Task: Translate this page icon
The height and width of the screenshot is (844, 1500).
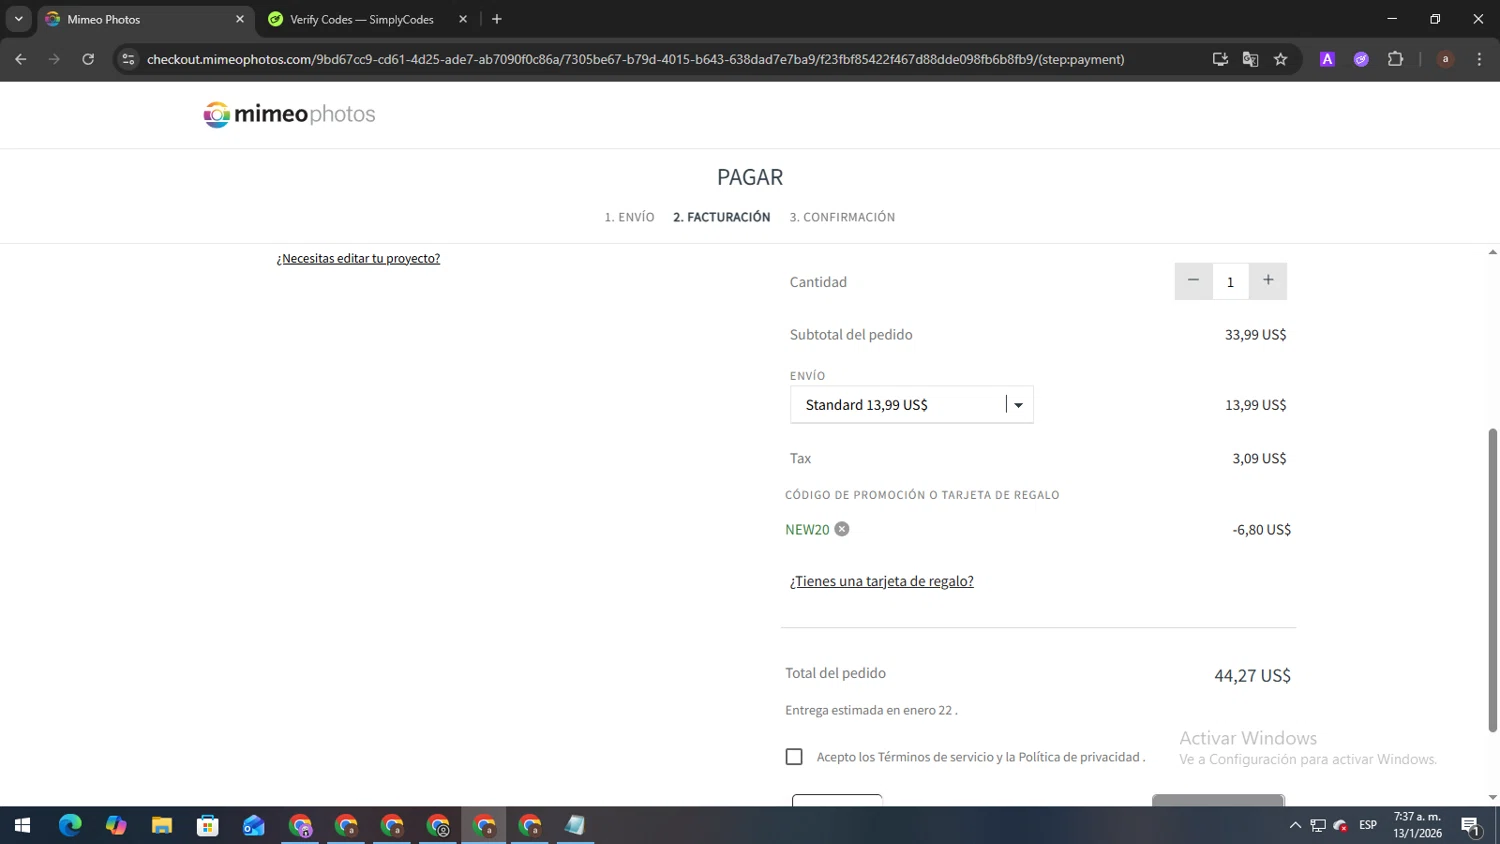Action: (x=1250, y=59)
